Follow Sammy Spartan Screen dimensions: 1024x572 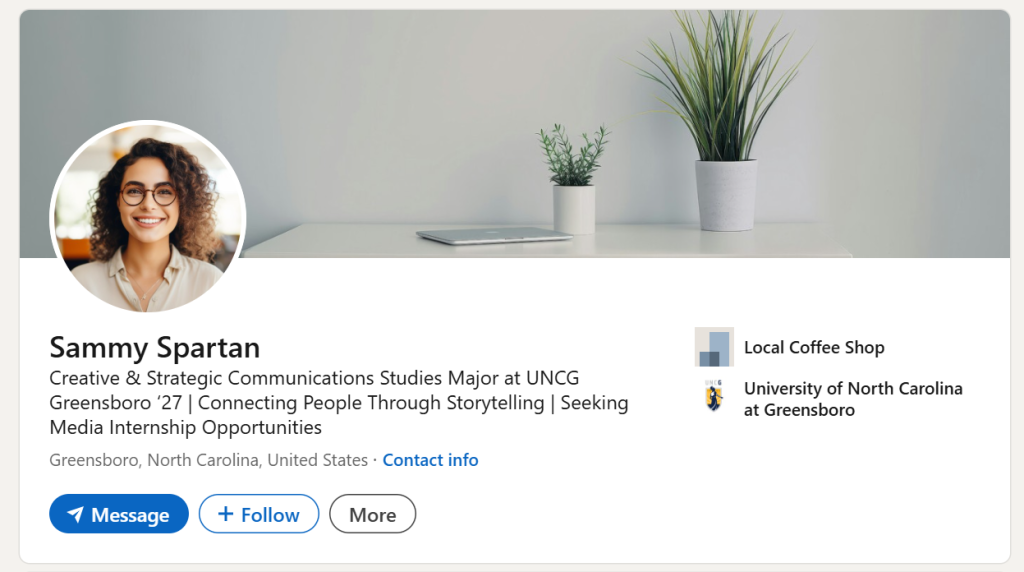(259, 514)
